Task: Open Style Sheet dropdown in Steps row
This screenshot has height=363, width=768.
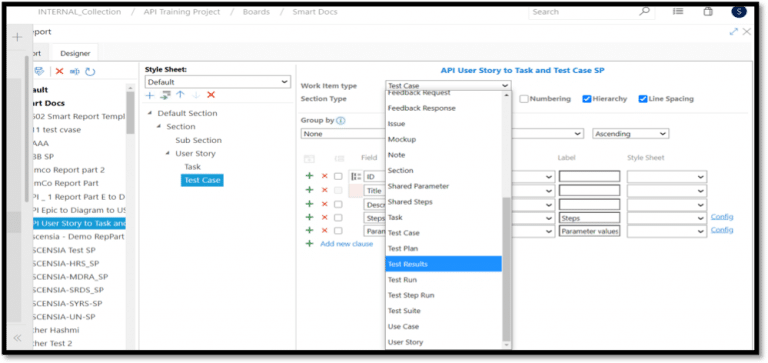Action: click(667, 218)
